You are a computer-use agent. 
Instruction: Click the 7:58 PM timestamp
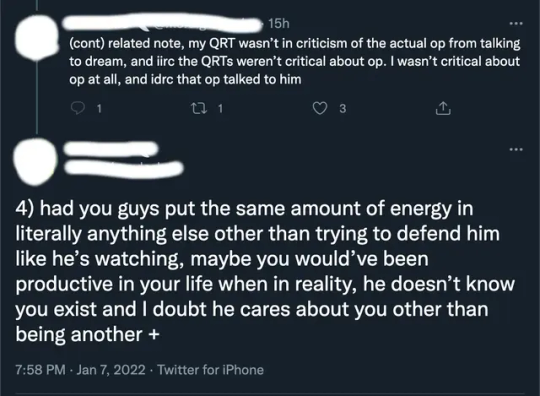(x=40, y=370)
